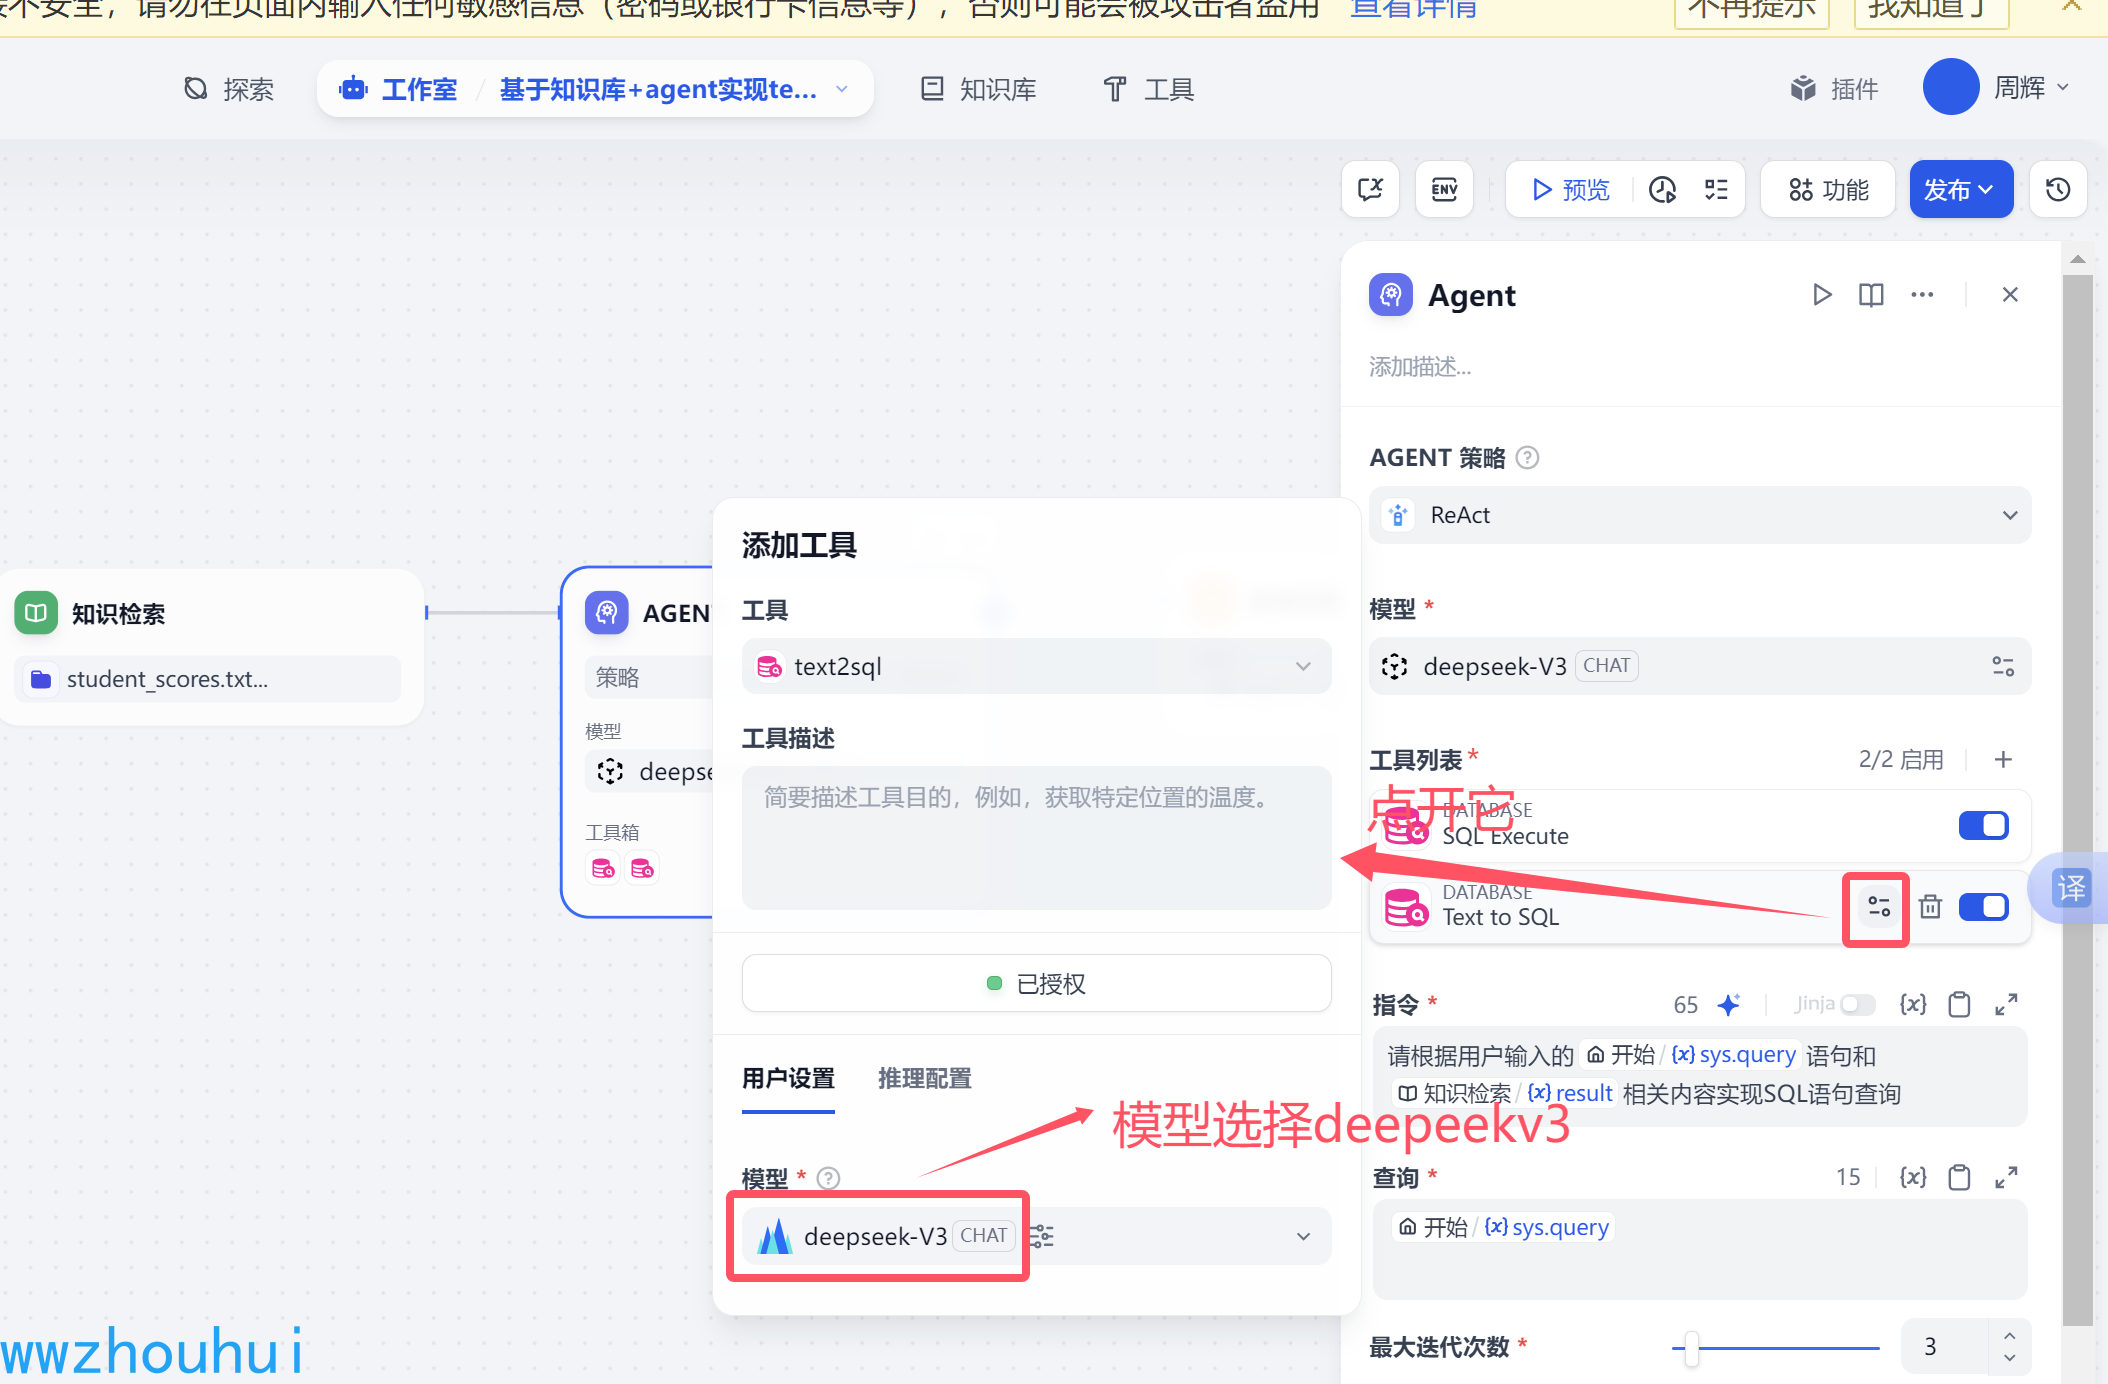Click the 功能 features button
The width and height of the screenshot is (2108, 1384).
pyautogui.click(x=1828, y=189)
